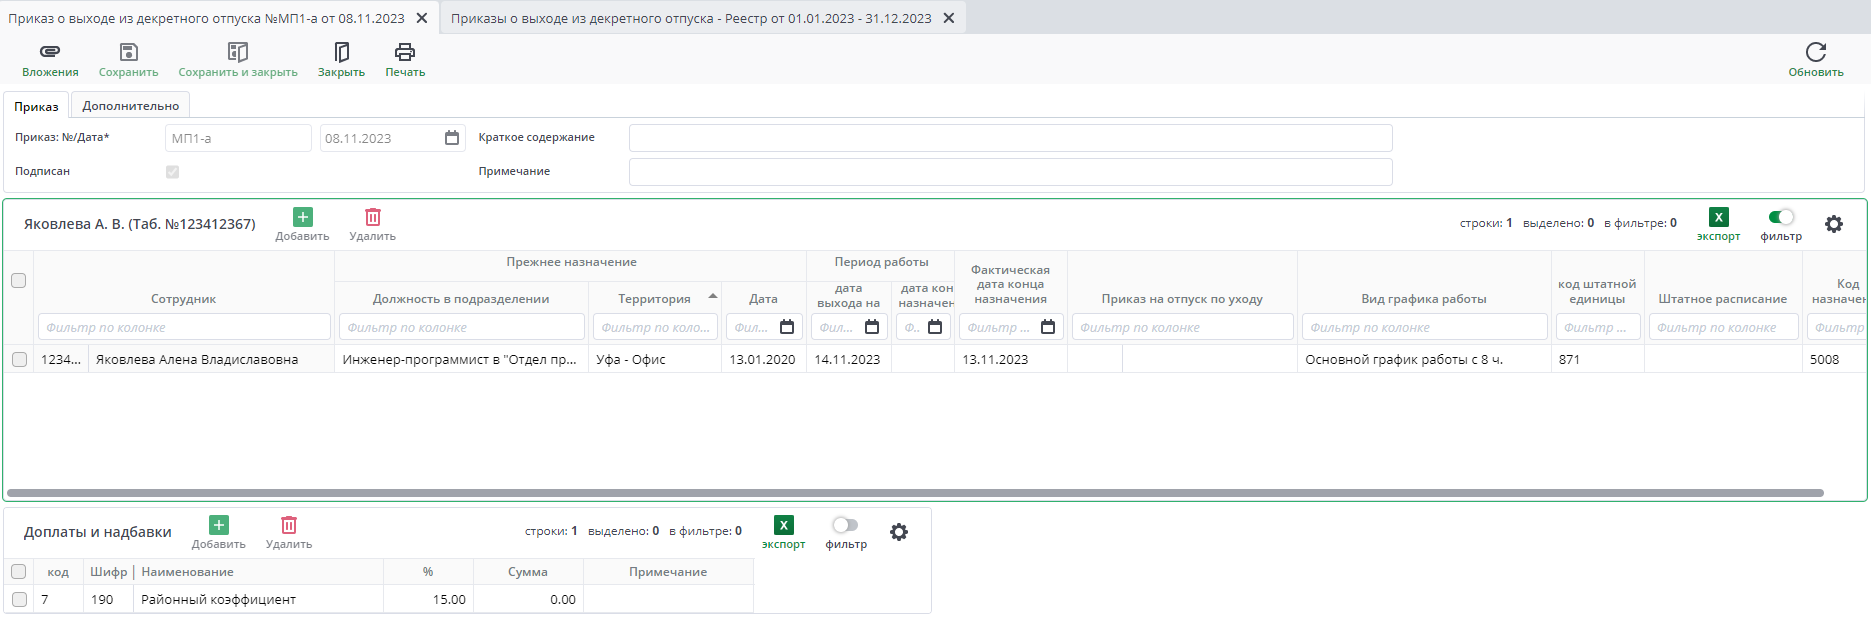1871x627 pixels.
Task: Open calendar in дата кон назначения filter
Action: (x=935, y=327)
